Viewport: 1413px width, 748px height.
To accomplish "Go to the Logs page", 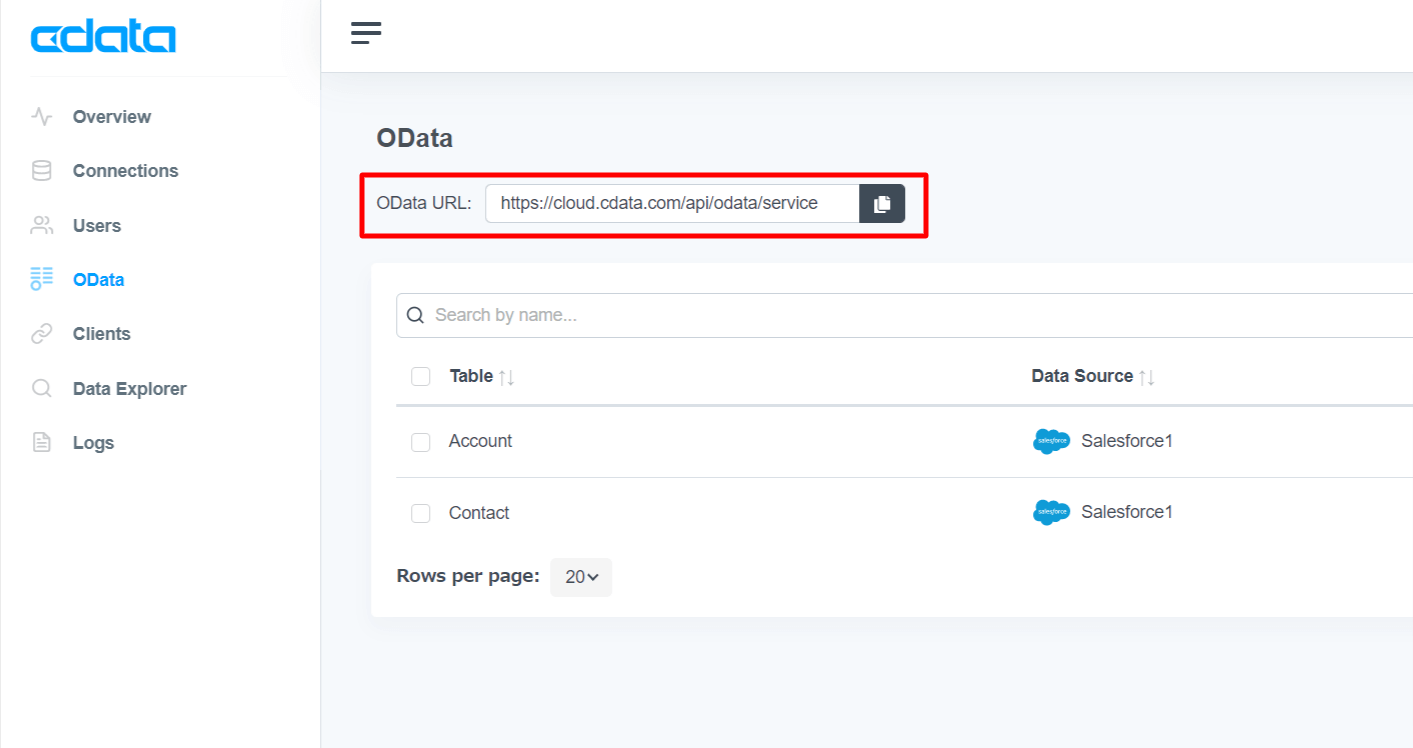I will click(x=93, y=443).
